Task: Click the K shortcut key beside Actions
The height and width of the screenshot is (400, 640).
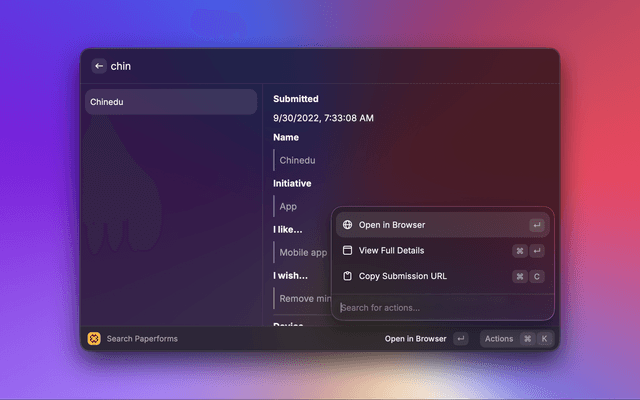Action: pyautogui.click(x=544, y=339)
